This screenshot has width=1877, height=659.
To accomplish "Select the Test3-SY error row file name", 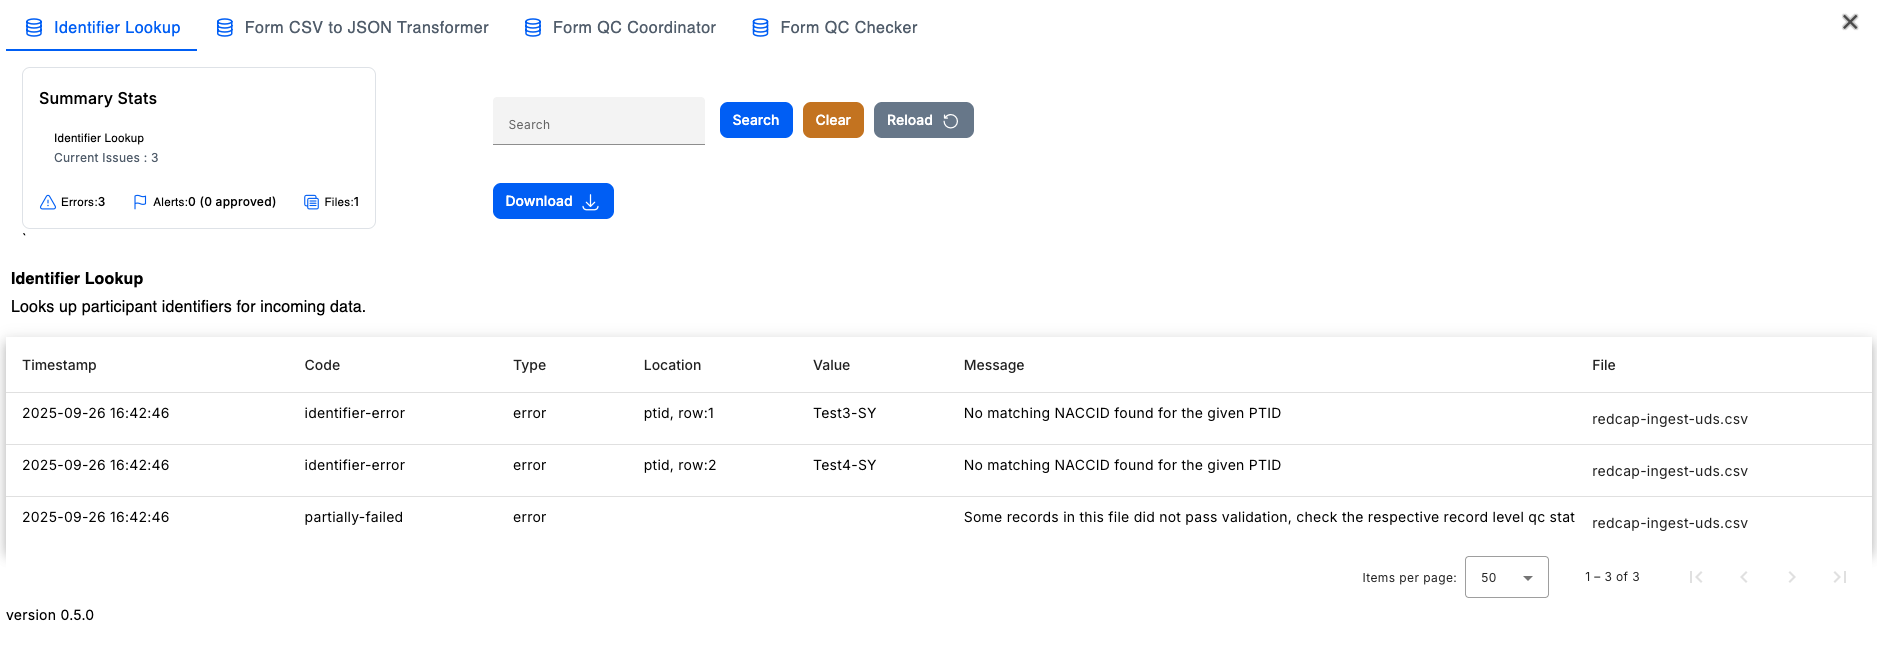I will pyautogui.click(x=1669, y=419).
